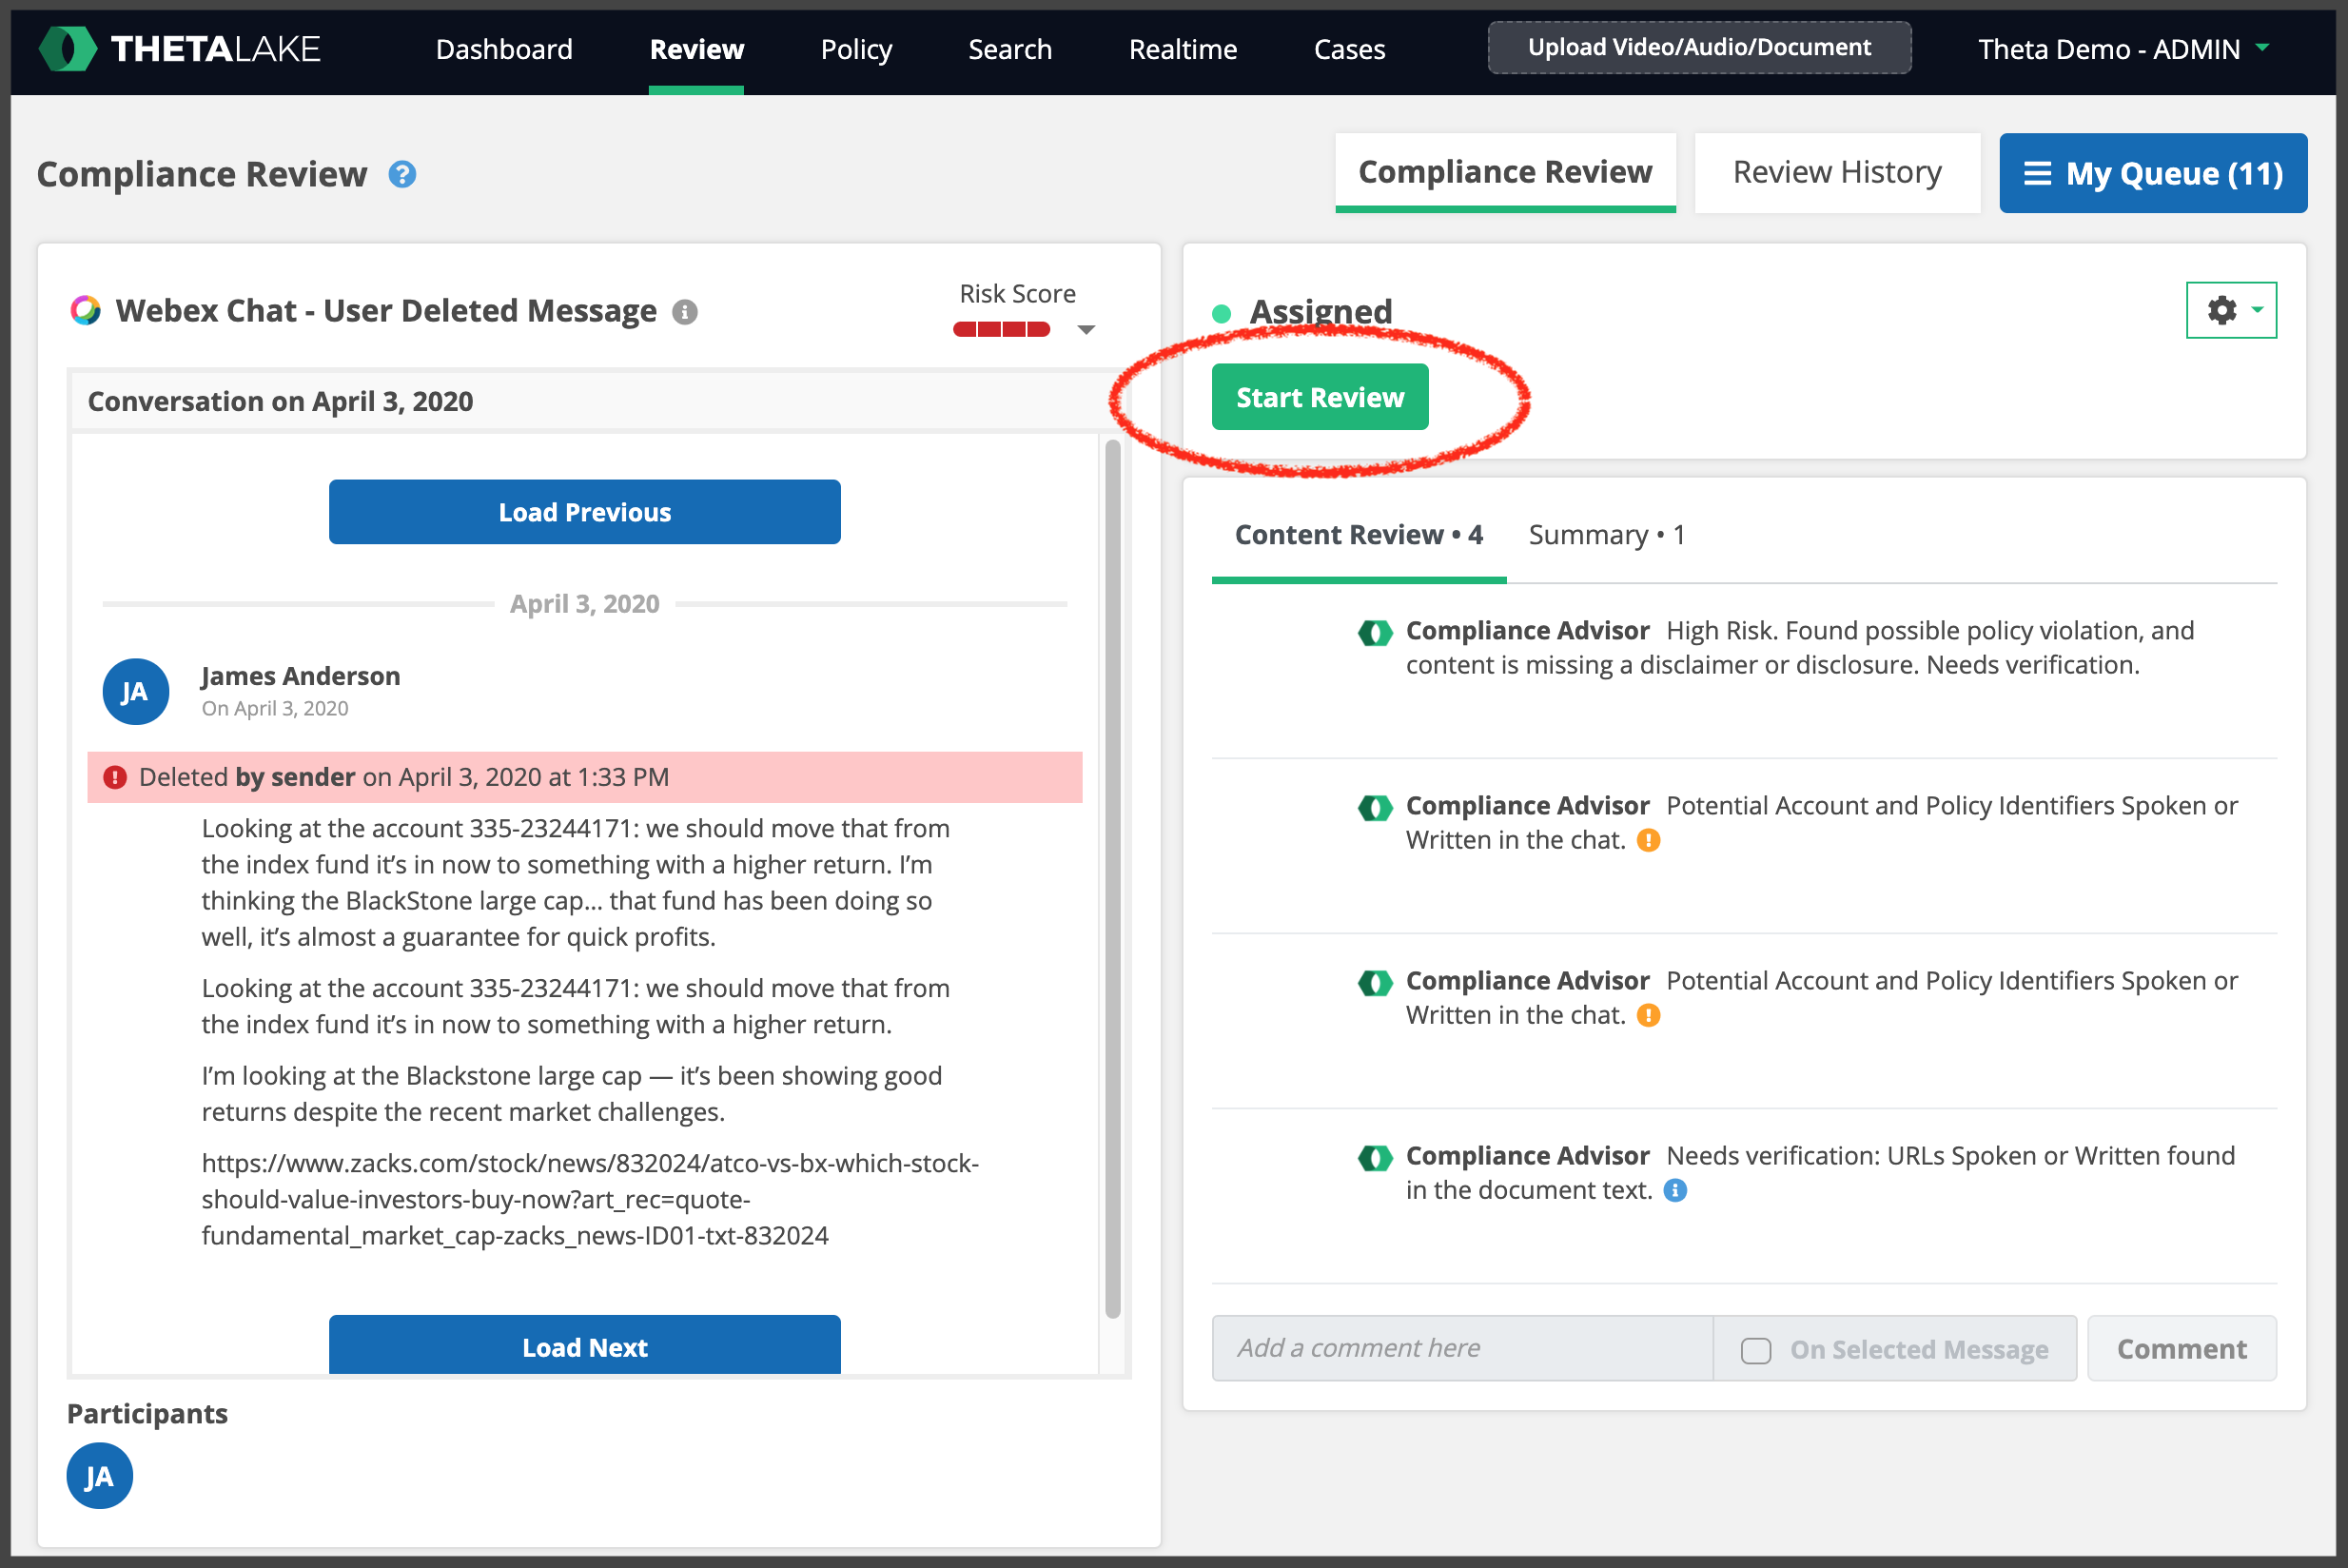
Task: Click the info icon beside User Deleted Message
Action: [685, 312]
